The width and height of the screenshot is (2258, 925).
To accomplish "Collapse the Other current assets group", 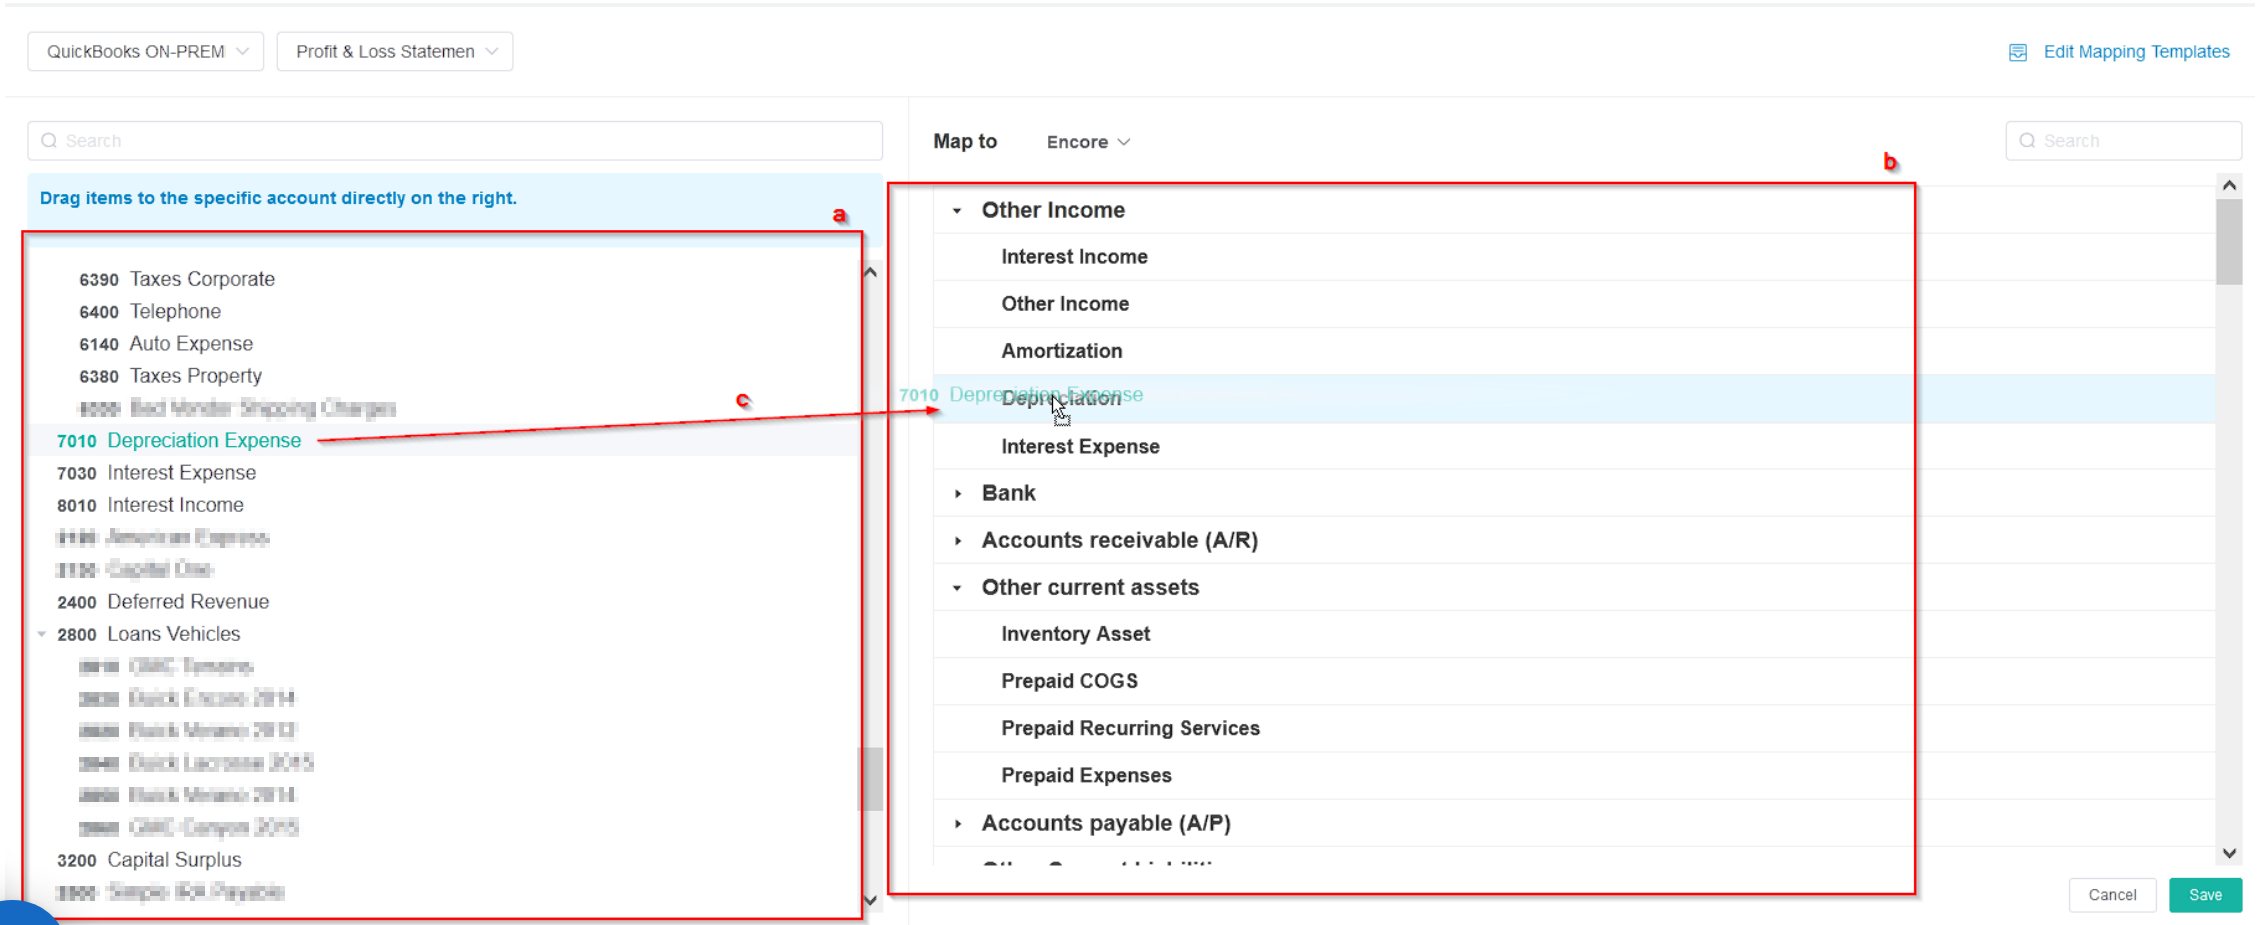I will pos(957,588).
